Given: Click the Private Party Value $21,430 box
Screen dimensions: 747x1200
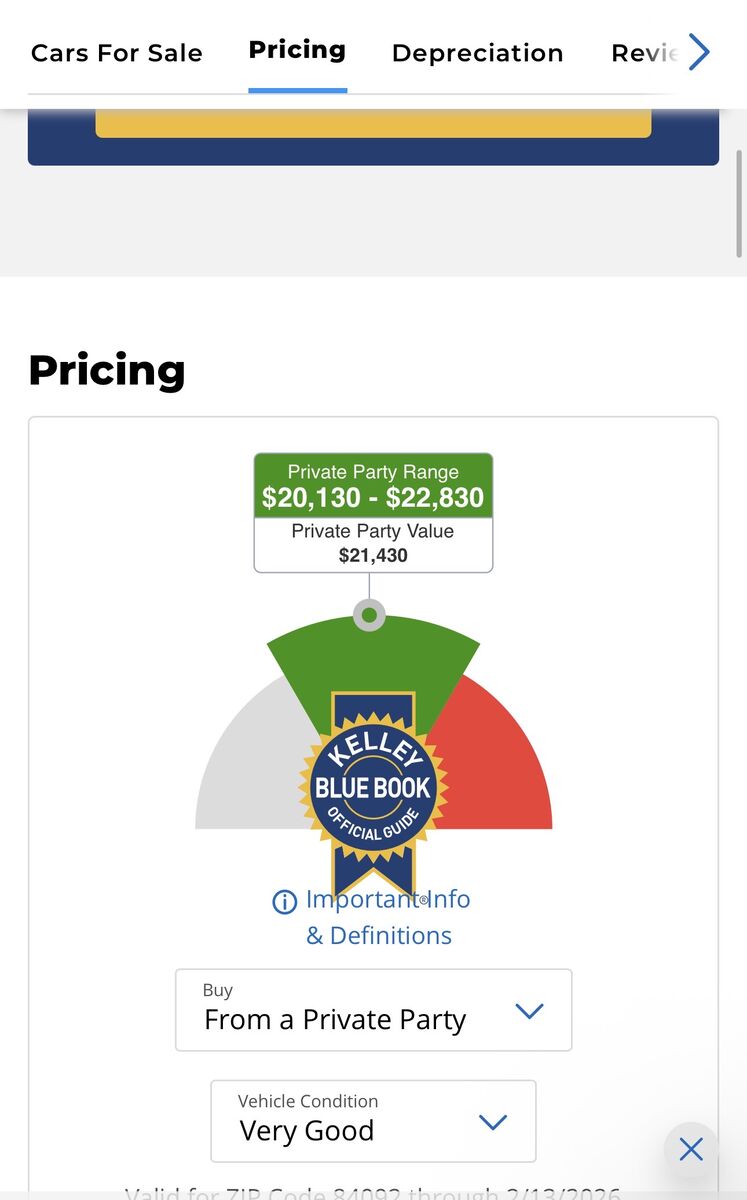Looking at the screenshot, I should pyautogui.click(x=373, y=544).
